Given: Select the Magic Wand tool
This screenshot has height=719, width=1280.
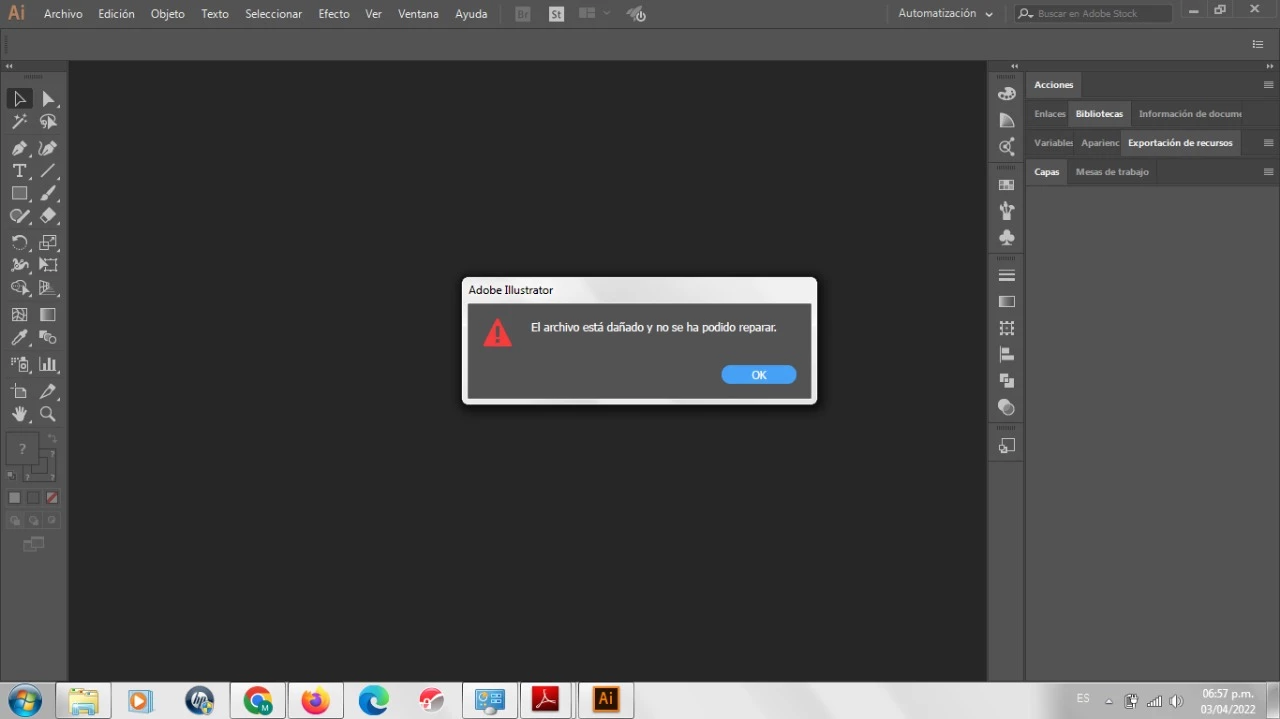Looking at the screenshot, I should [19, 121].
